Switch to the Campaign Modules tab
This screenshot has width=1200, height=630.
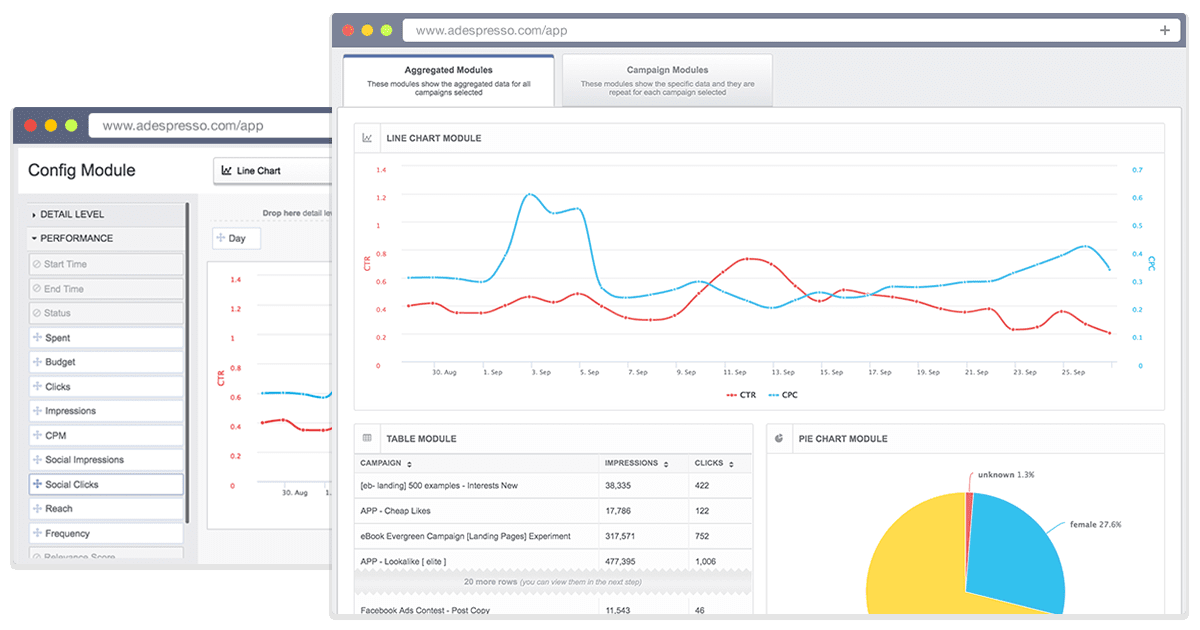(x=667, y=80)
